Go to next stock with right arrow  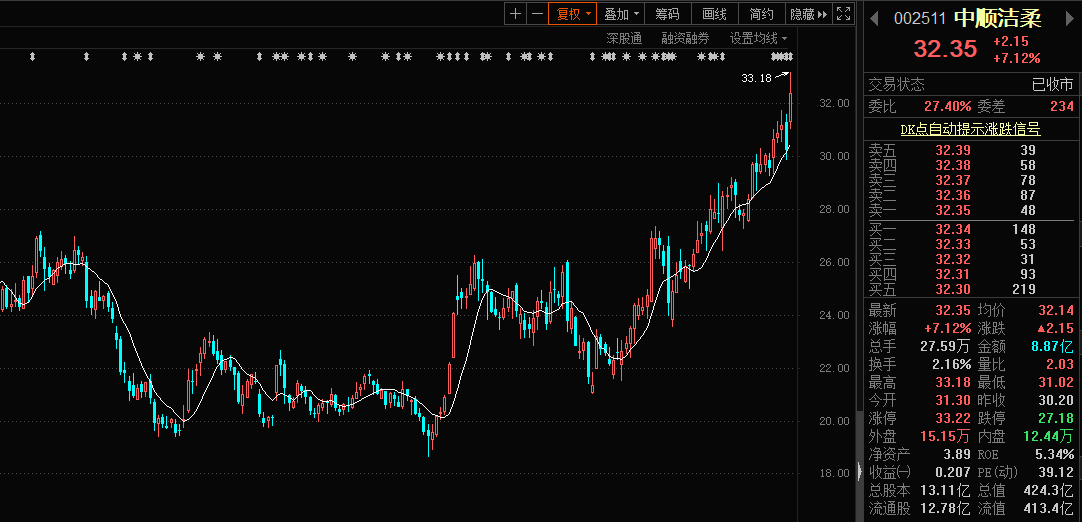click(1071, 17)
